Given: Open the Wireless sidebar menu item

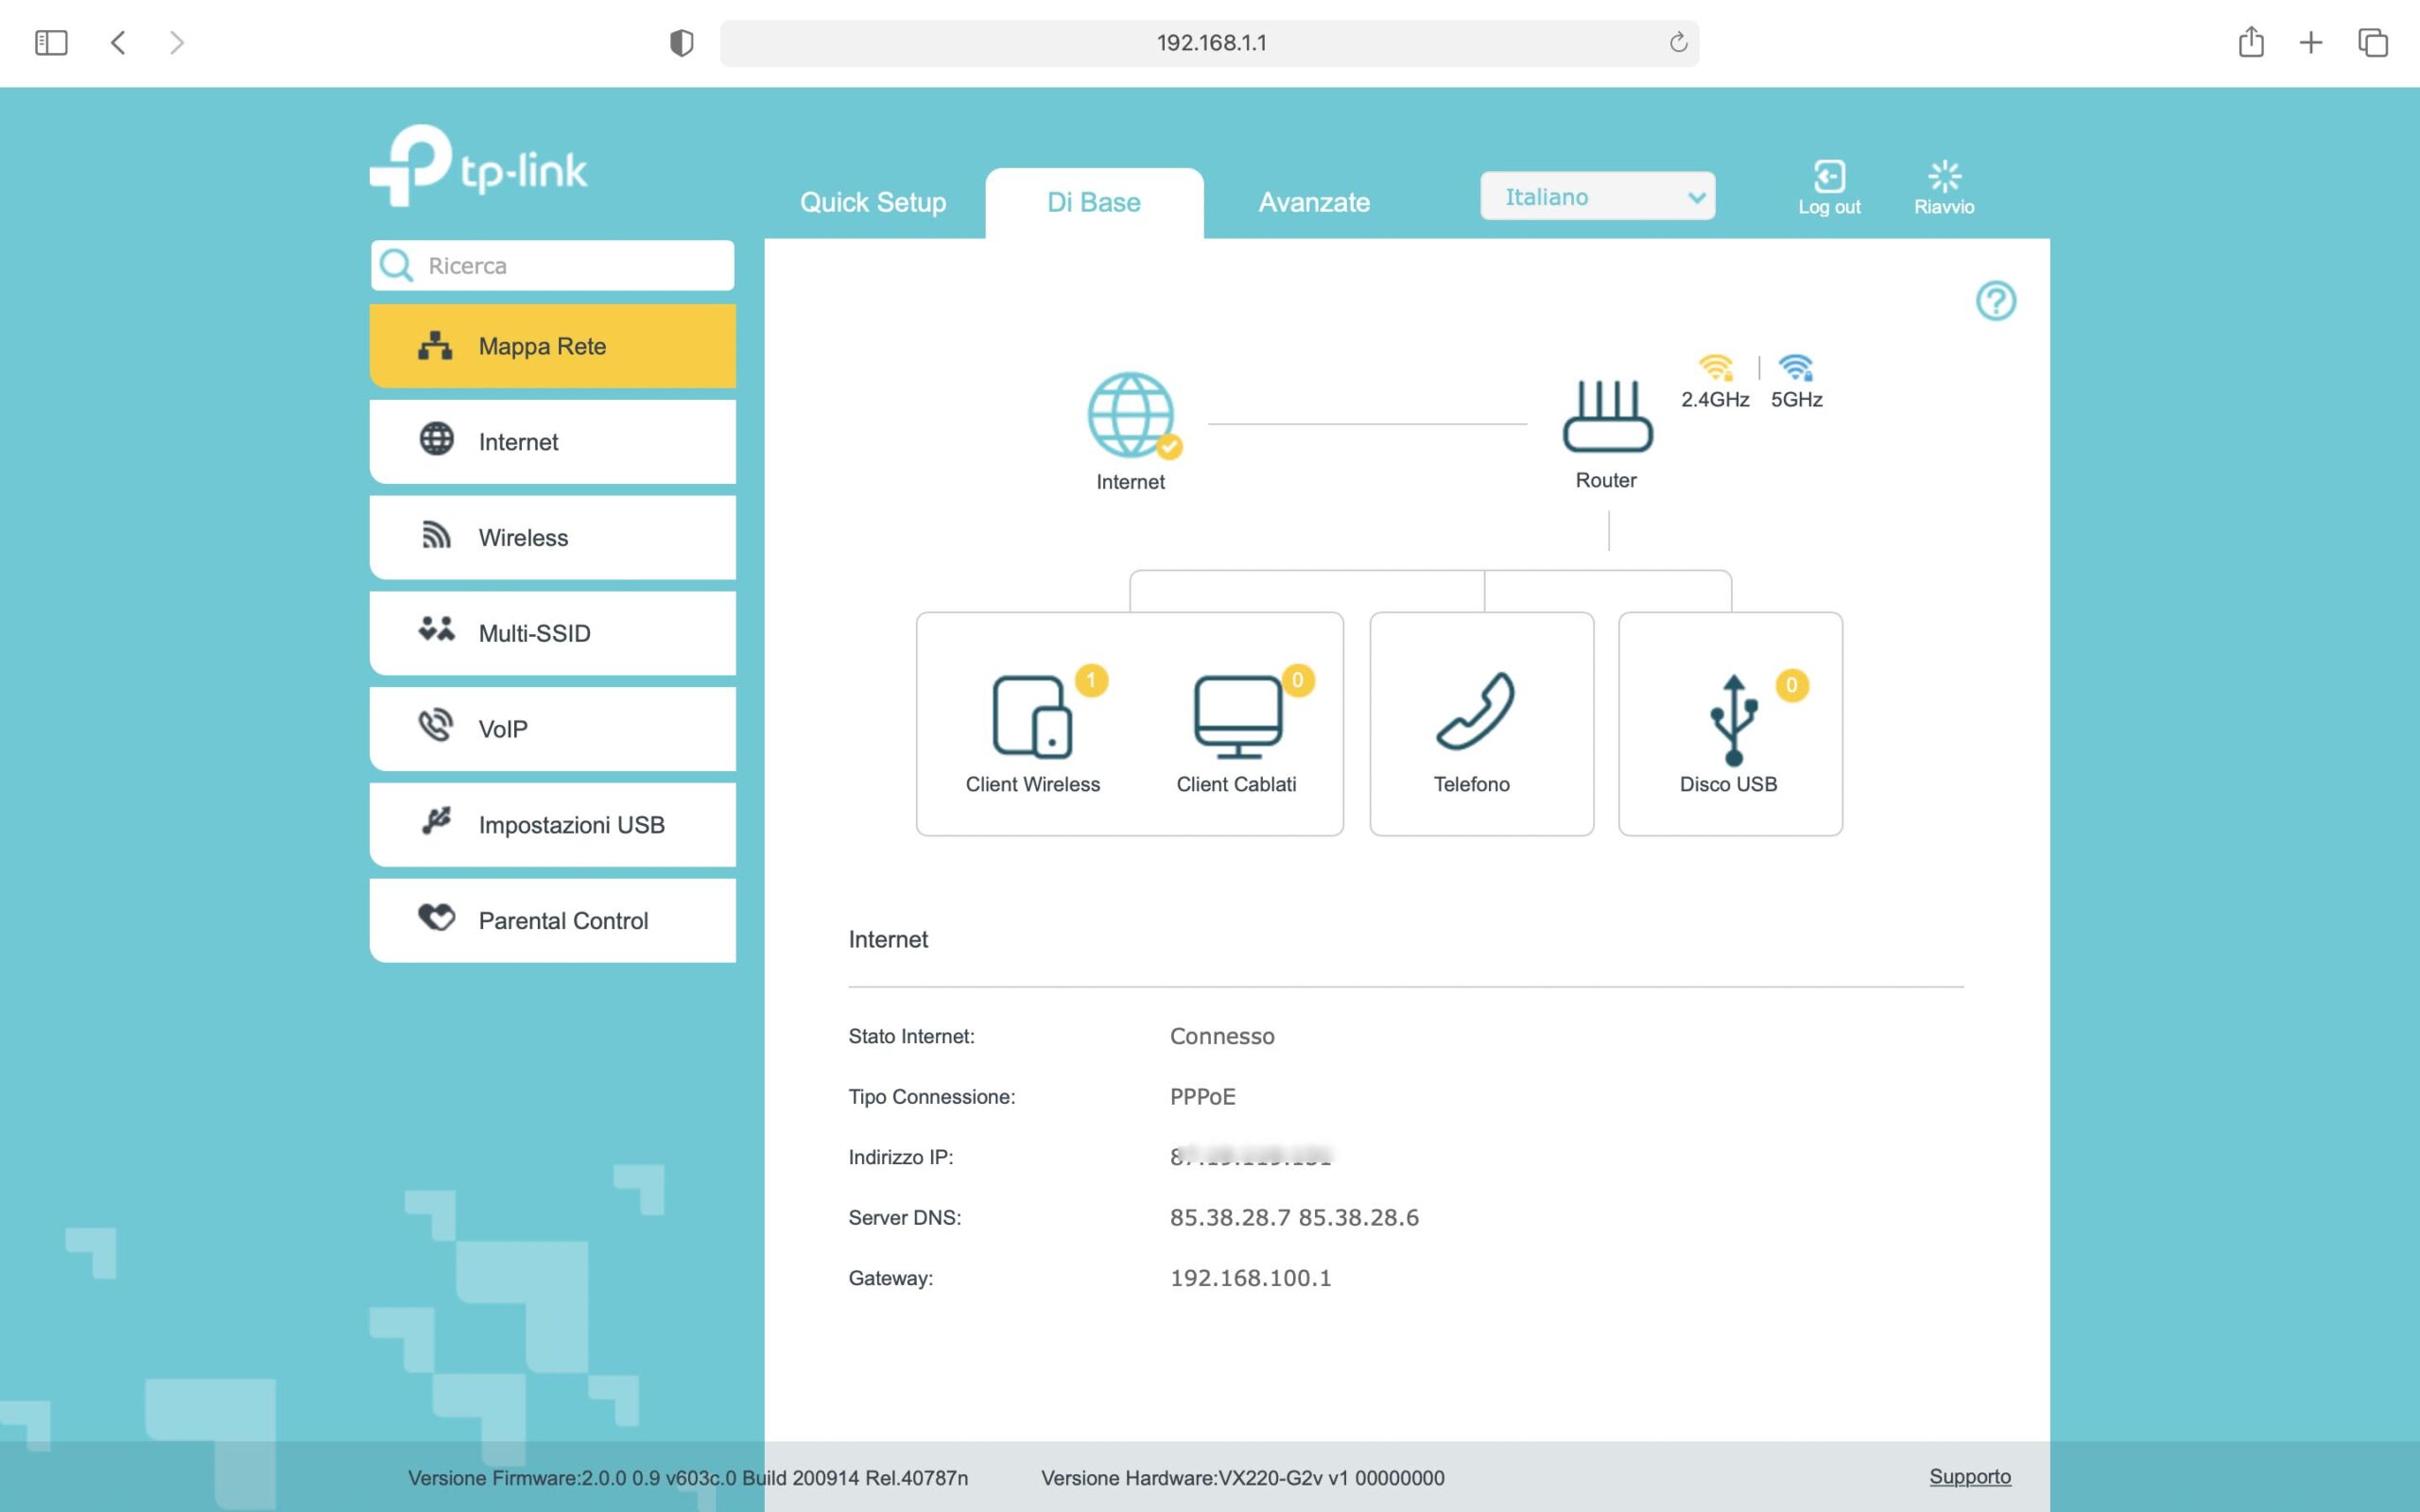Looking at the screenshot, I should point(553,538).
